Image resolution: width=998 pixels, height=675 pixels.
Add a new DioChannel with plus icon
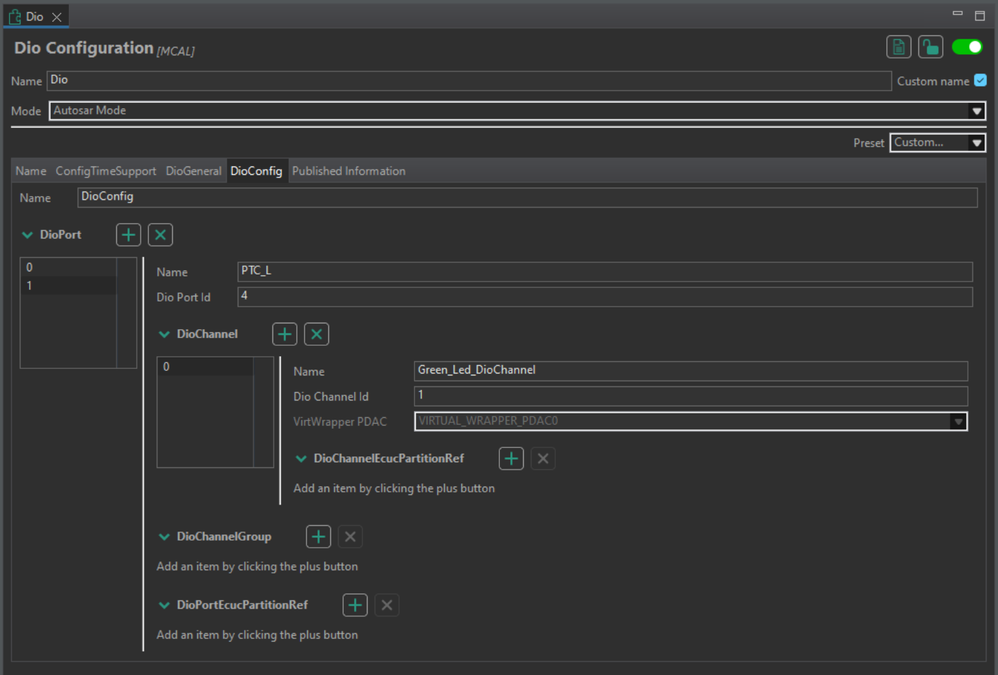pyautogui.click(x=285, y=334)
